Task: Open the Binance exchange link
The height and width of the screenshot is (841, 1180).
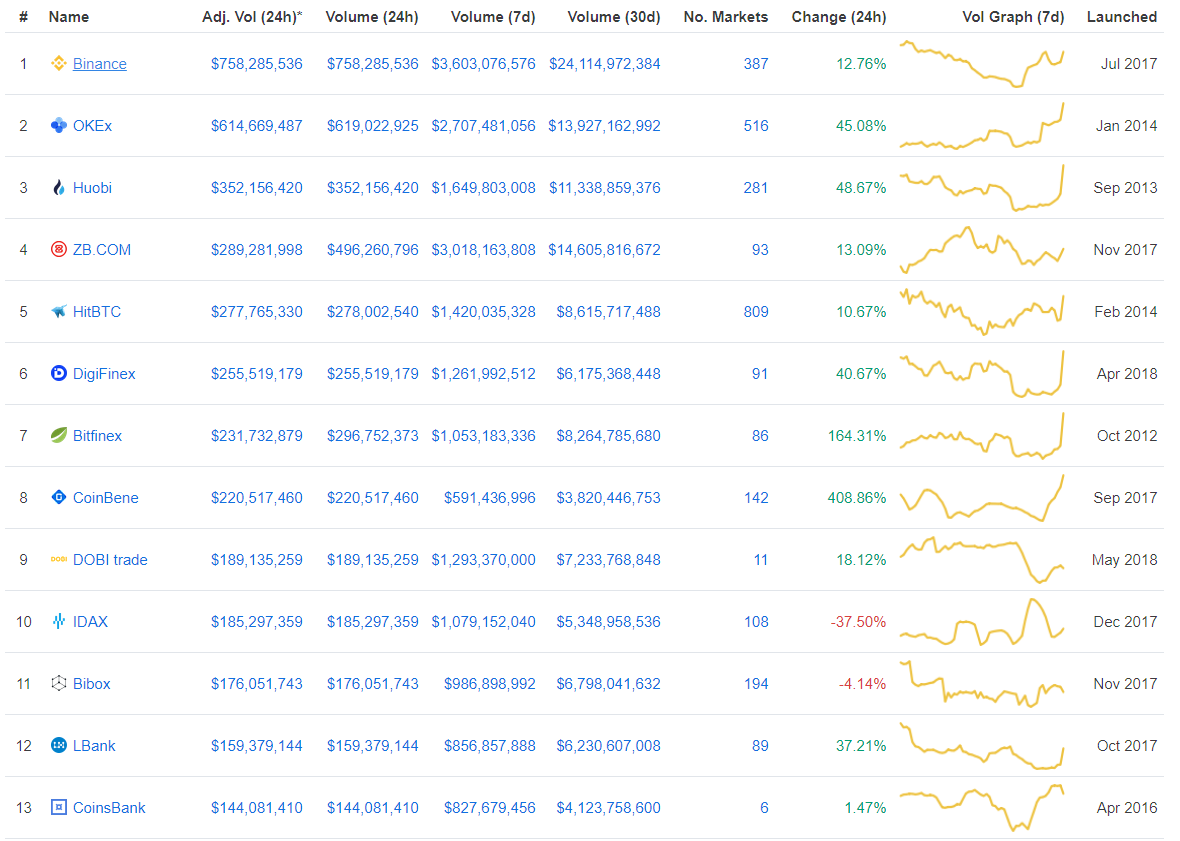Action: coord(100,64)
